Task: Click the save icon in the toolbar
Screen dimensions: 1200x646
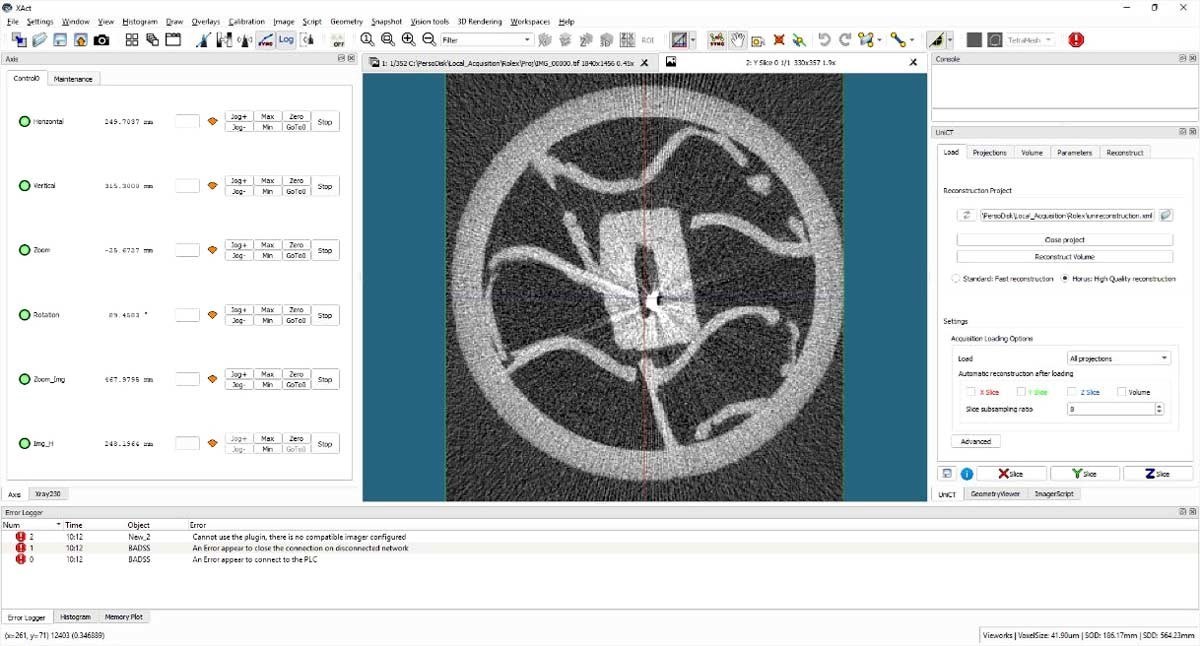Action: [x=60, y=40]
